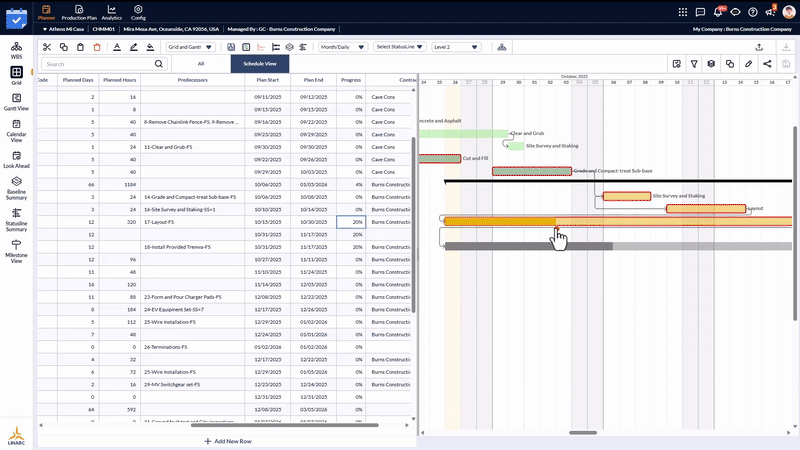Click the scissors cut icon
Viewport: 800px width, 450px height.
[46, 47]
